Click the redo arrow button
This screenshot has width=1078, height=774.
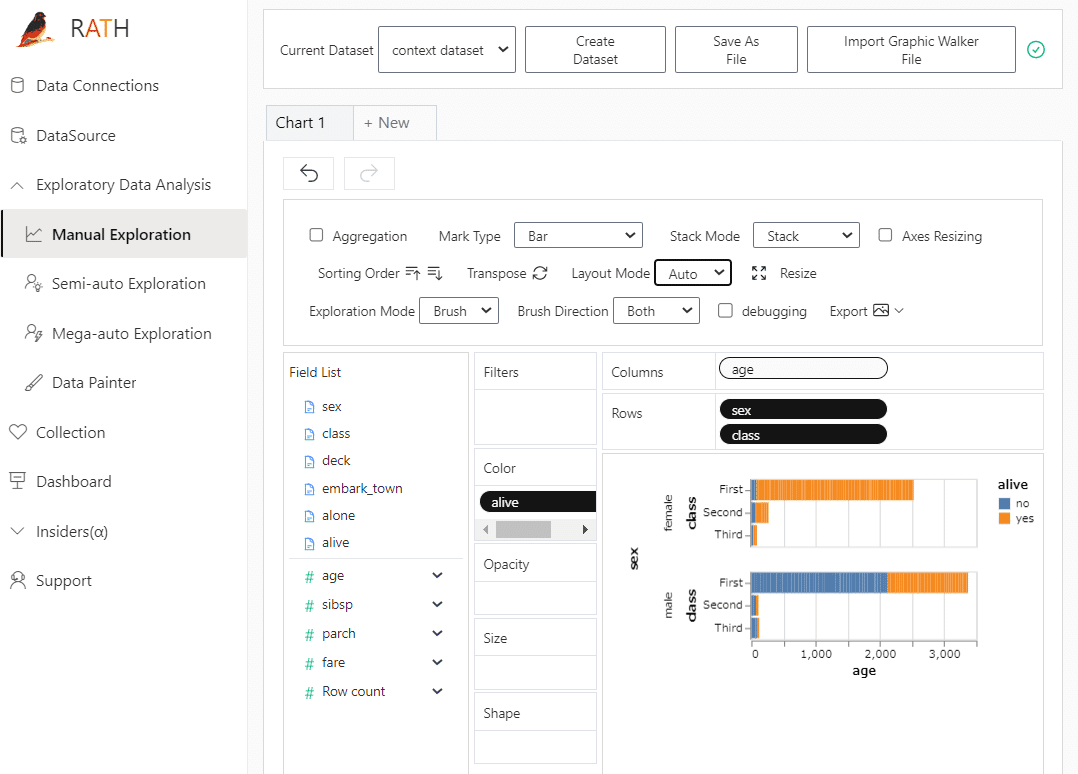tap(369, 173)
